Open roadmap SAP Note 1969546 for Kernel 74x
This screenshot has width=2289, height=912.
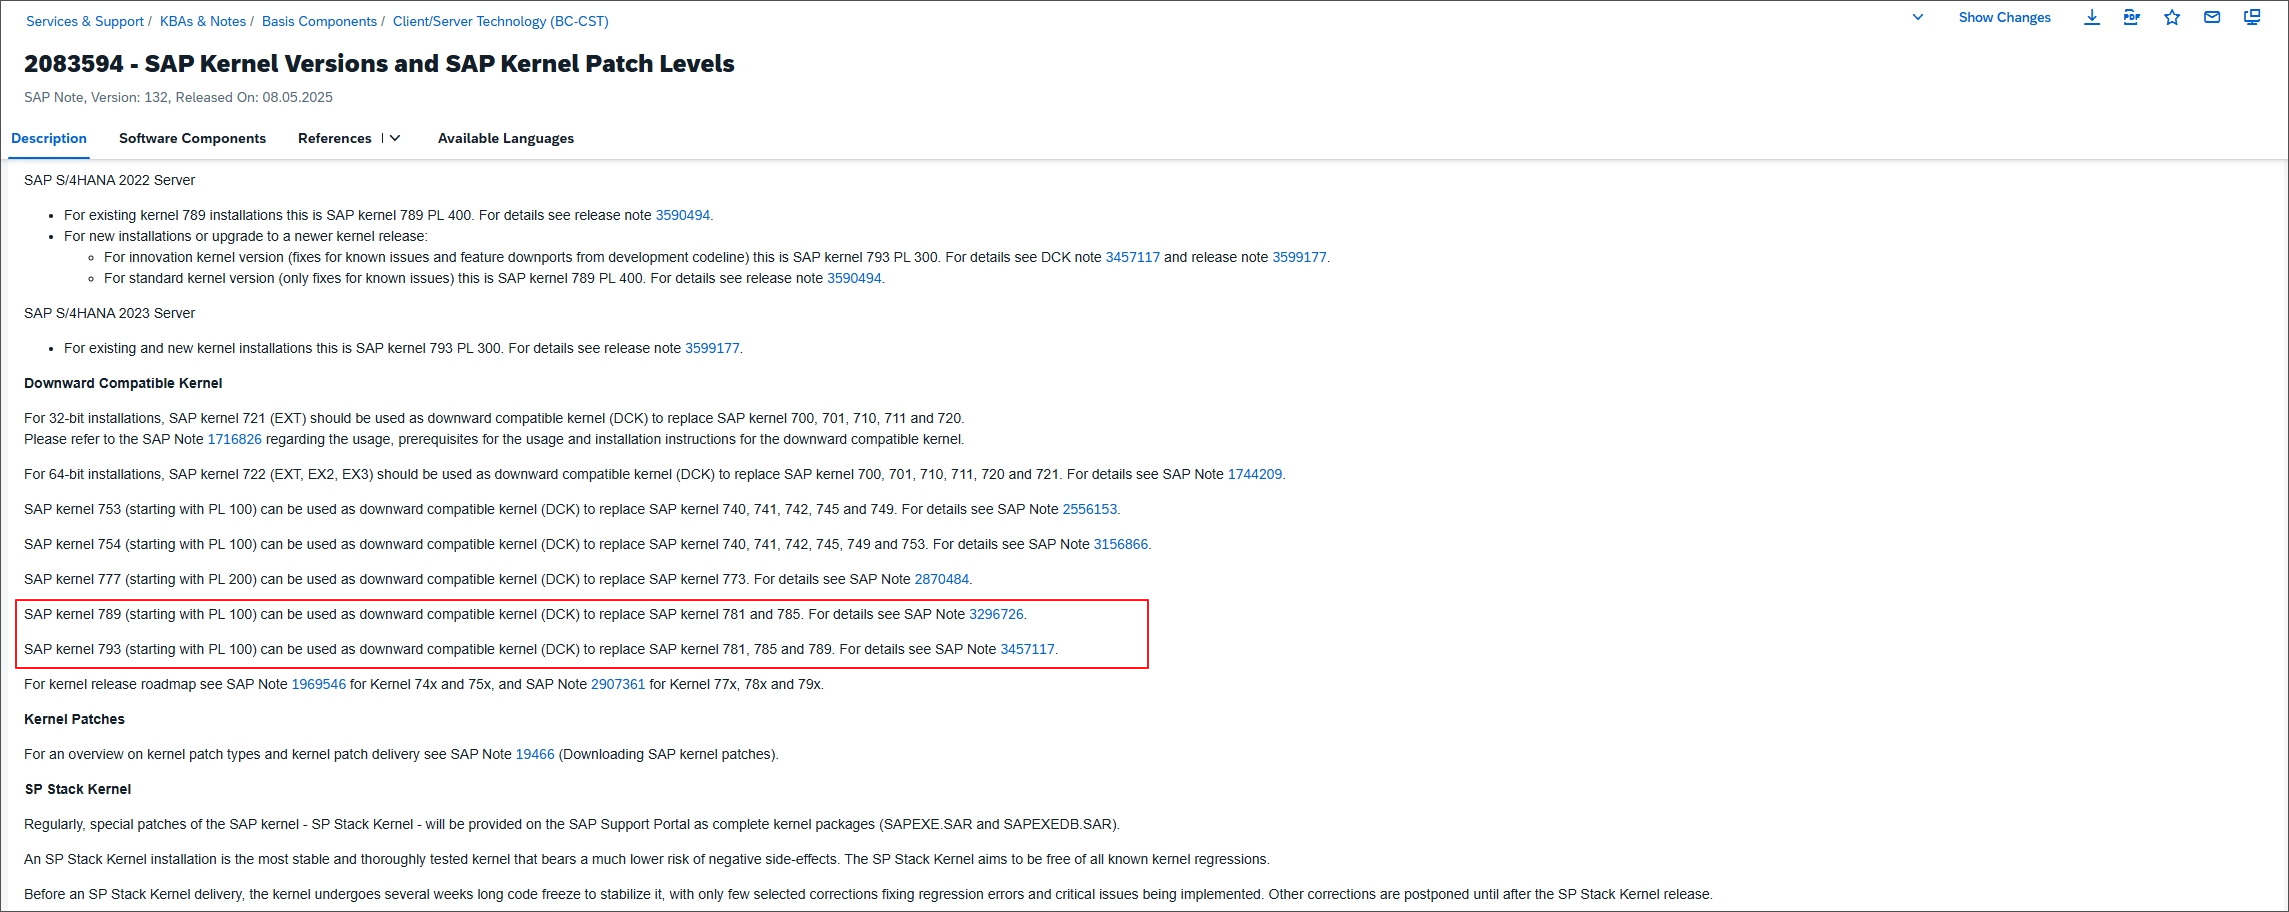[318, 684]
